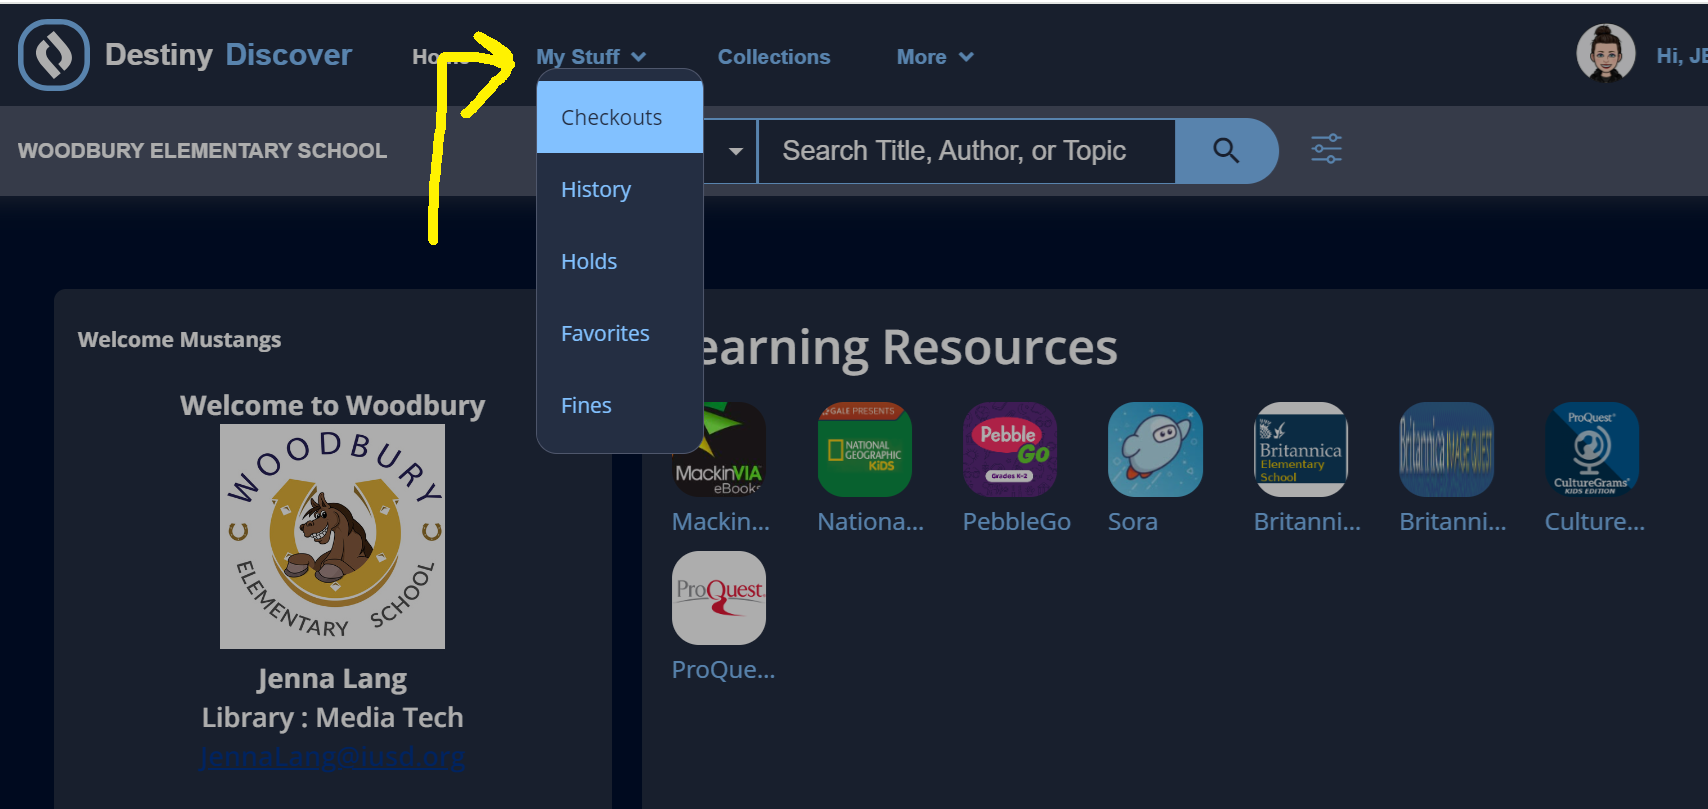The height and width of the screenshot is (809, 1708).
Task: Select History from My Stuff menu
Action: click(620, 189)
